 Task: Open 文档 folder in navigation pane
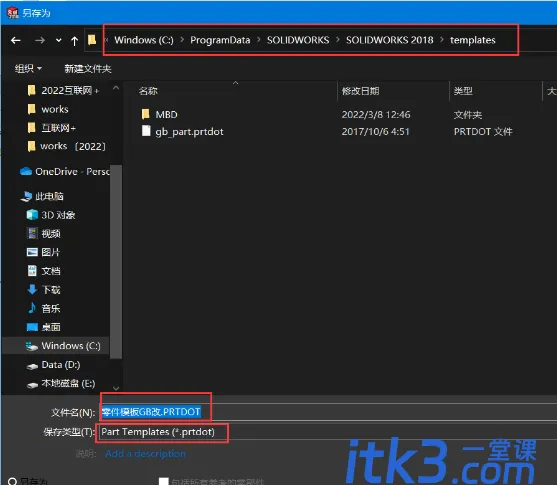pyautogui.click(x=44, y=271)
